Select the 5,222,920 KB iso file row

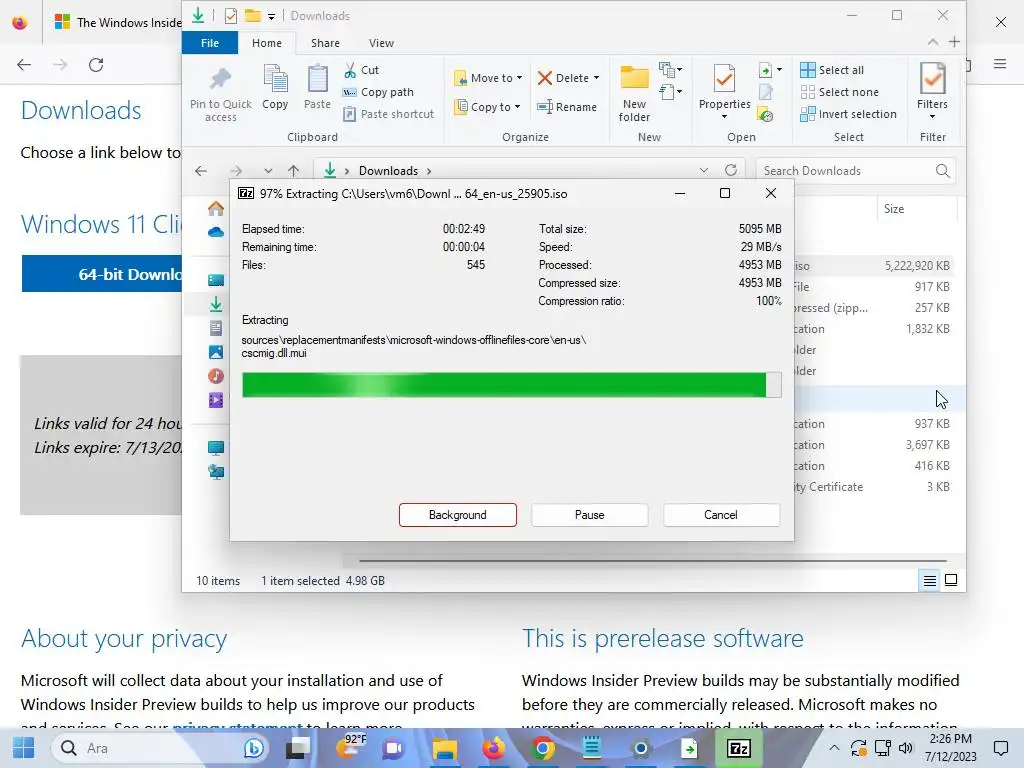pos(873,266)
